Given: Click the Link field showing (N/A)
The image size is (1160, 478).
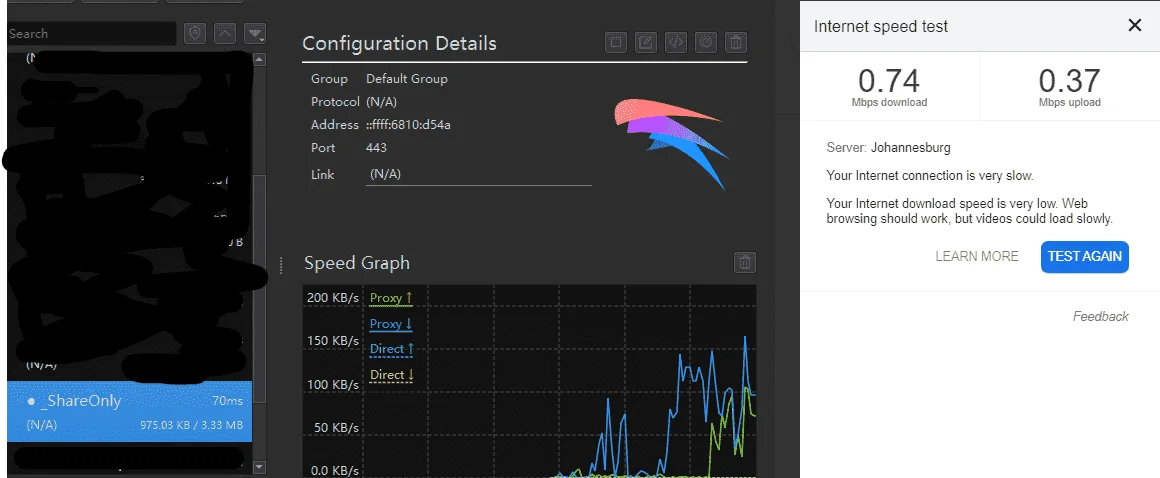Looking at the screenshot, I should coord(479,175).
